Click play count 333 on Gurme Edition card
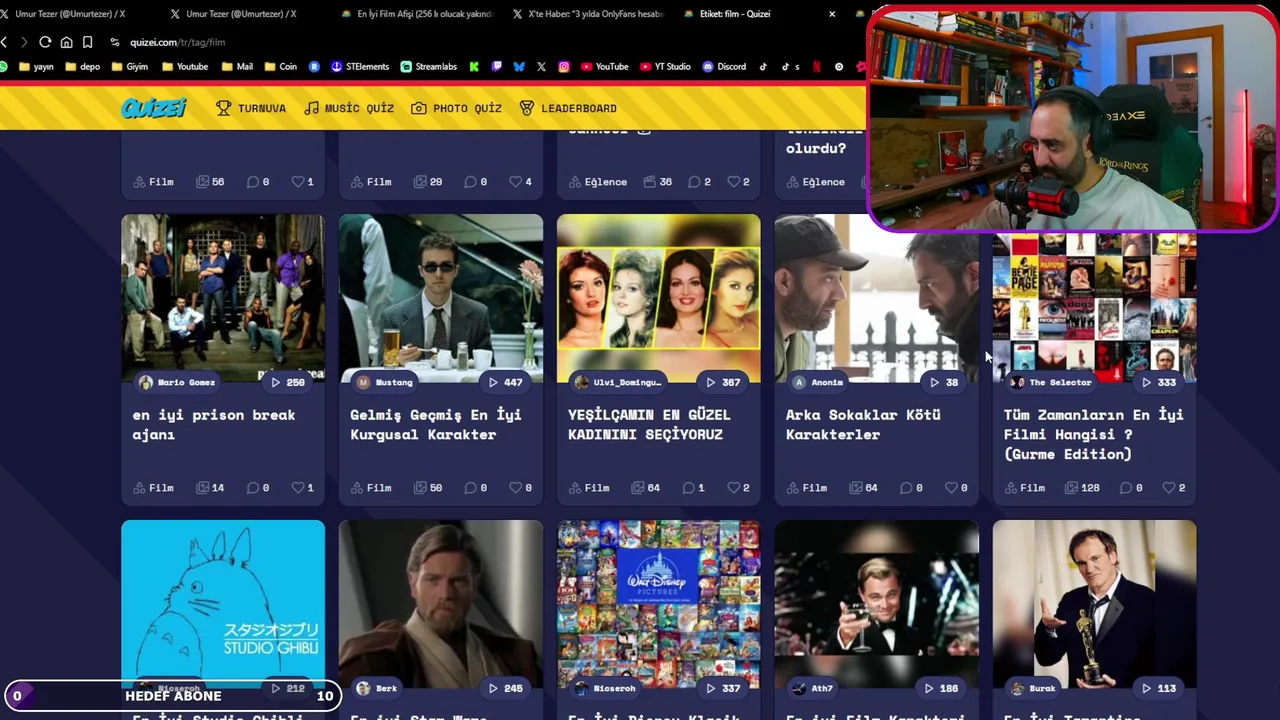The image size is (1280, 720). pos(1158,382)
